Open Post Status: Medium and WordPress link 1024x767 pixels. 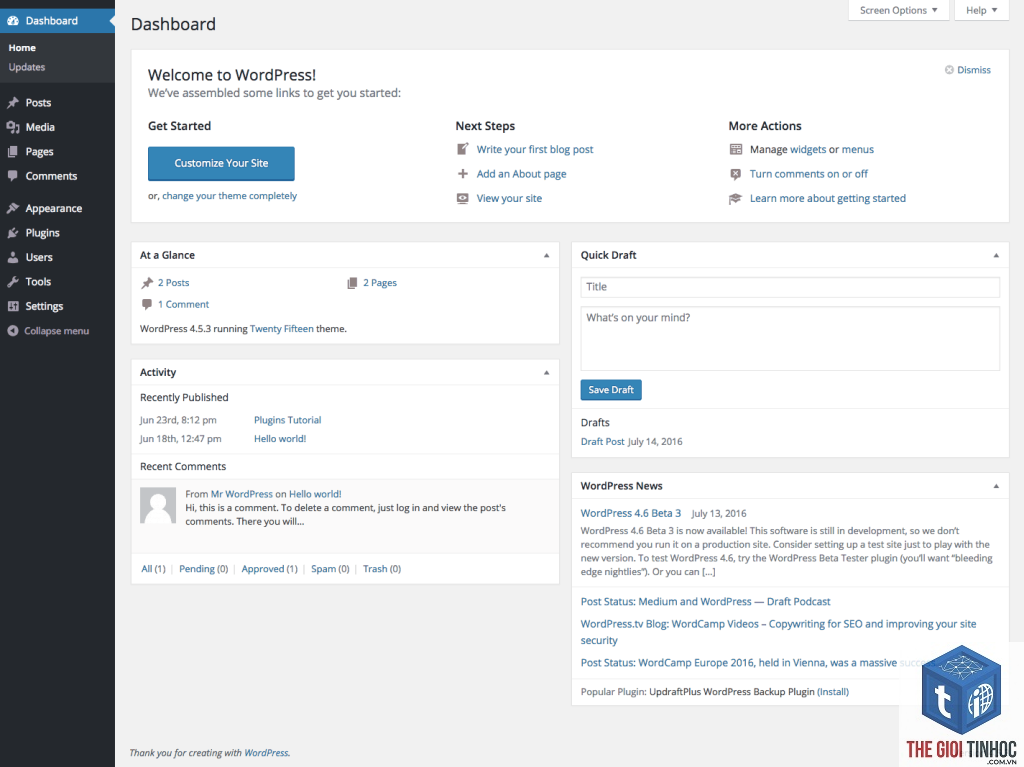[x=705, y=602]
